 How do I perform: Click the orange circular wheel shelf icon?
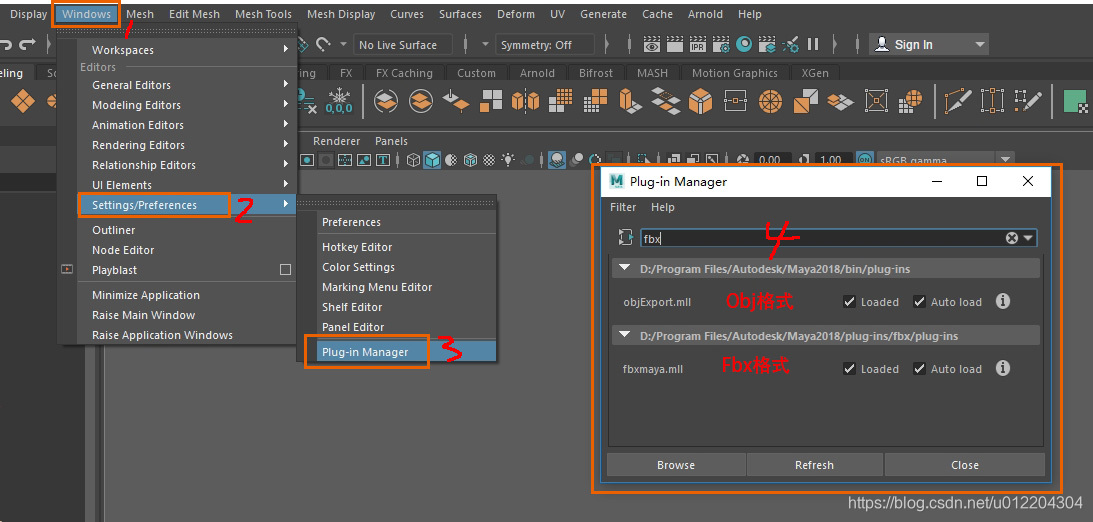(x=771, y=102)
